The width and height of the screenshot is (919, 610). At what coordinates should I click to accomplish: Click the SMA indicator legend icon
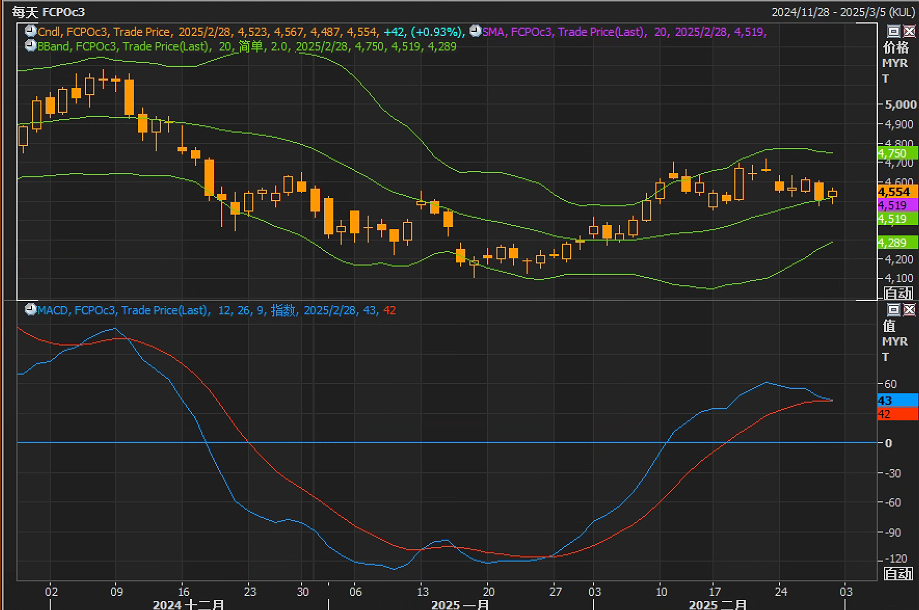pos(474,32)
